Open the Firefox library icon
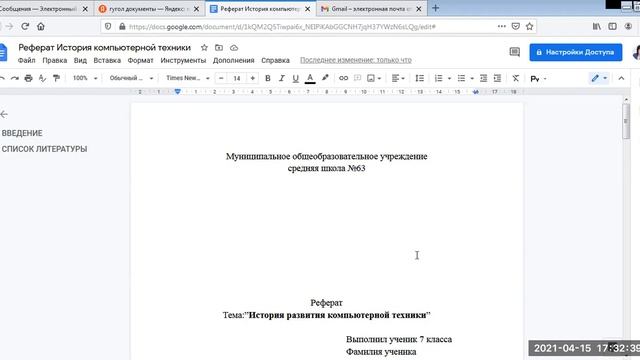The width and height of the screenshot is (640, 360). tap(597, 27)
